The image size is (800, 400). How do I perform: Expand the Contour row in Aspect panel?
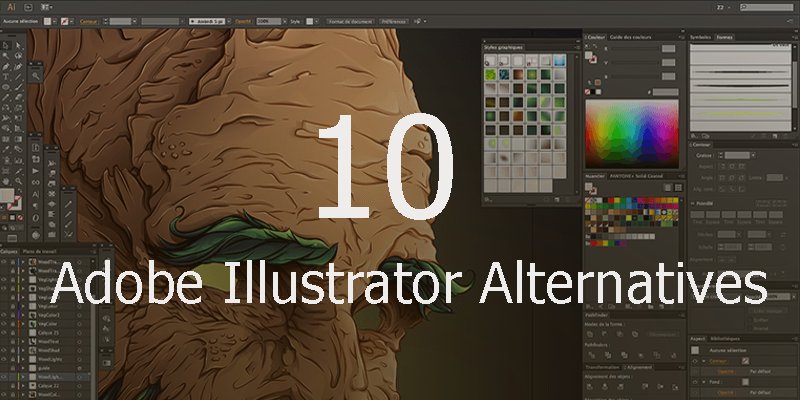coord(704,361)
